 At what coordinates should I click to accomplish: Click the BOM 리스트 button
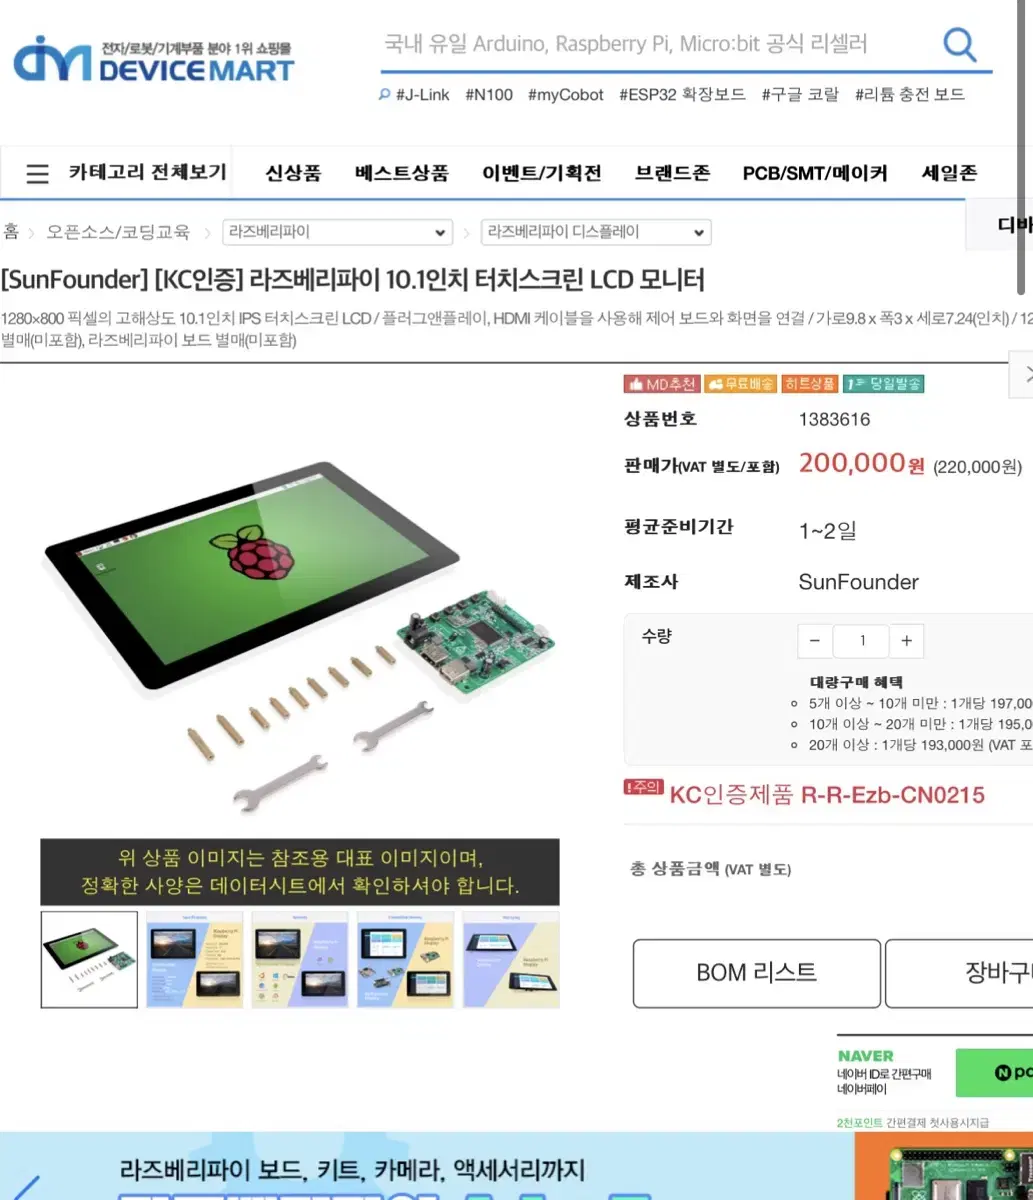(757, 973)
